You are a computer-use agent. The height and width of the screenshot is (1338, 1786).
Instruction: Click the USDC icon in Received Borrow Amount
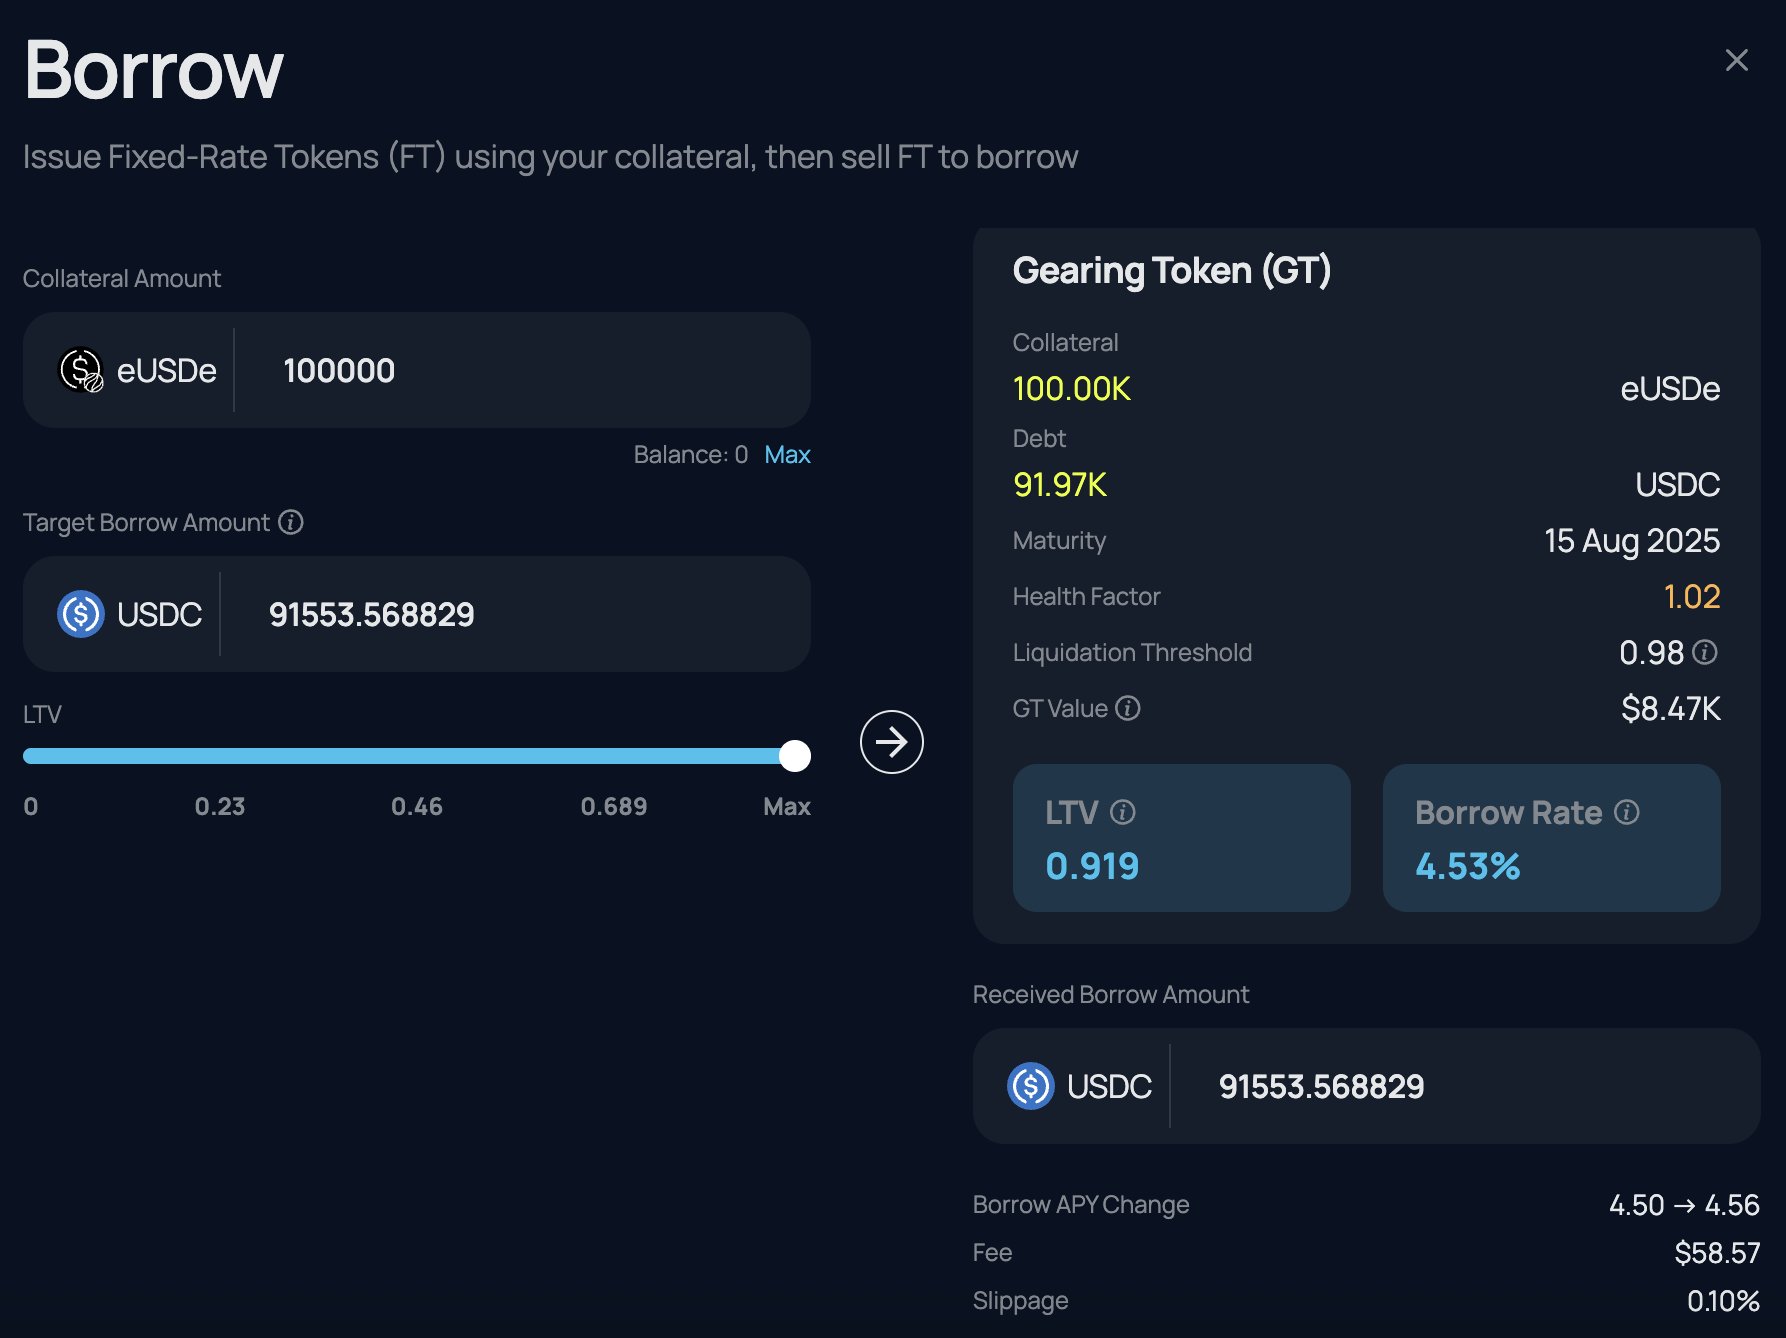pos(1031,1086)
